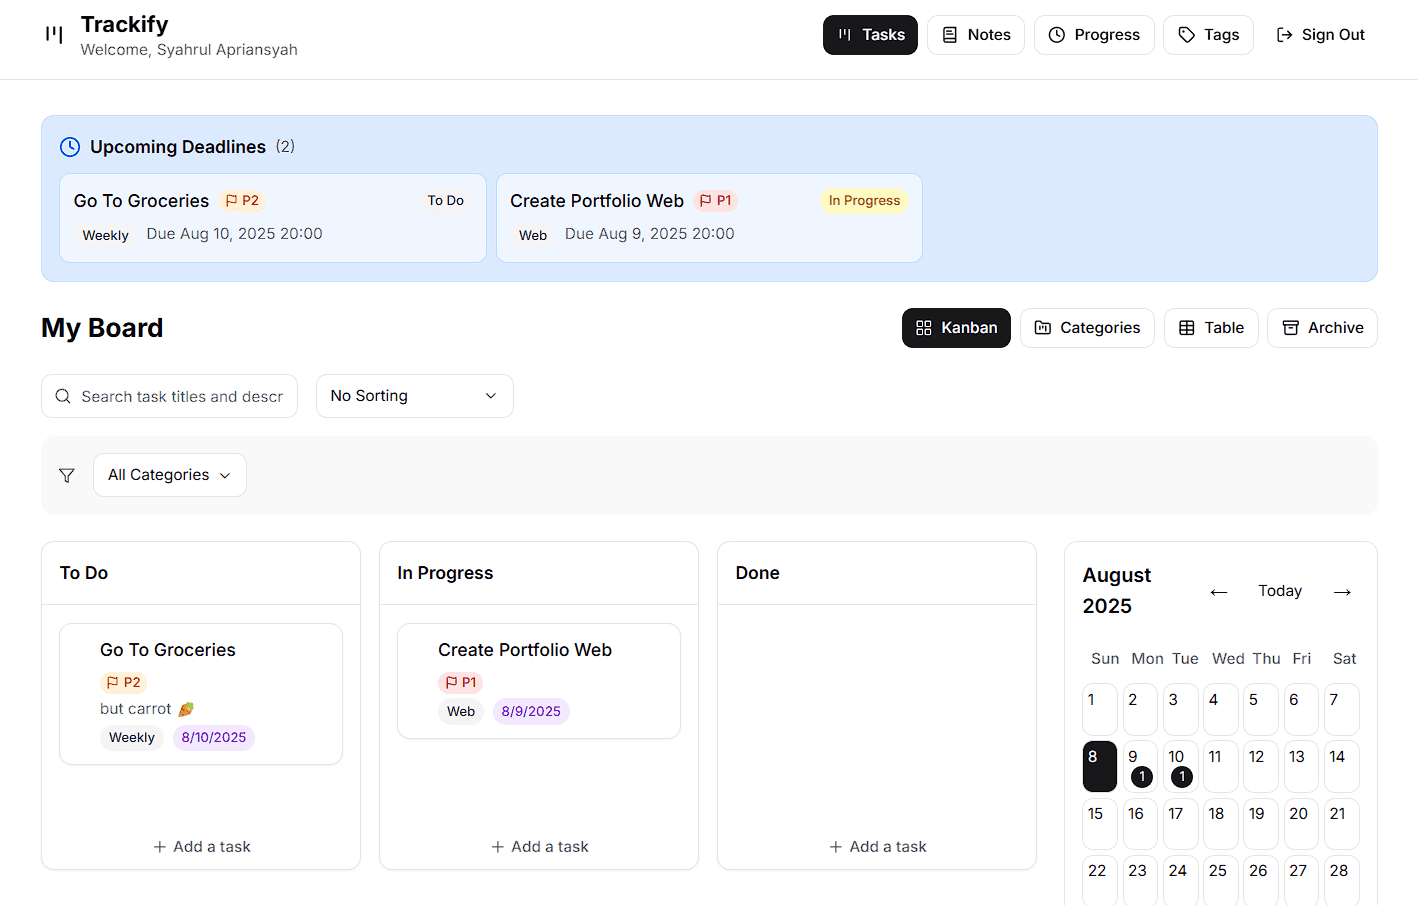Viewport: 1418px width, 905px height.
Task: Switch to the Categories view
Action: point(1087,327)
